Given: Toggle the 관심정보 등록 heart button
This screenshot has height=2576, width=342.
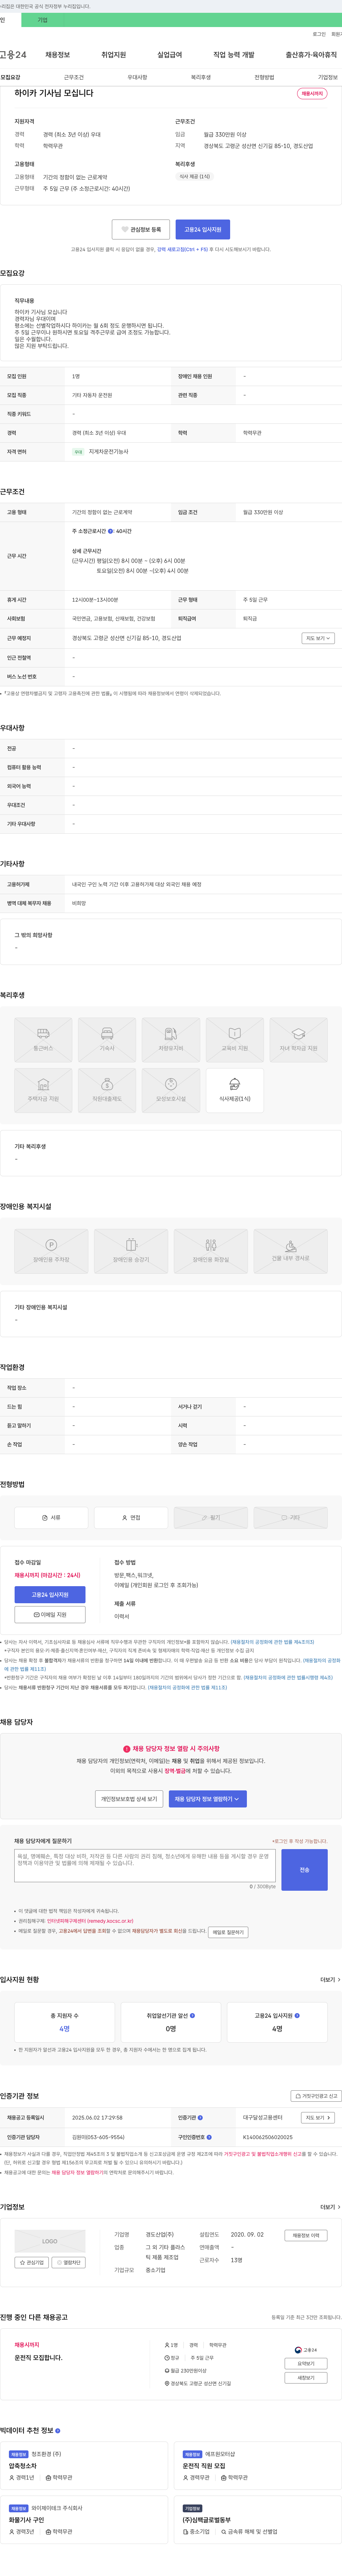Looking at the screenshot, I should click(x=141, y=229).
